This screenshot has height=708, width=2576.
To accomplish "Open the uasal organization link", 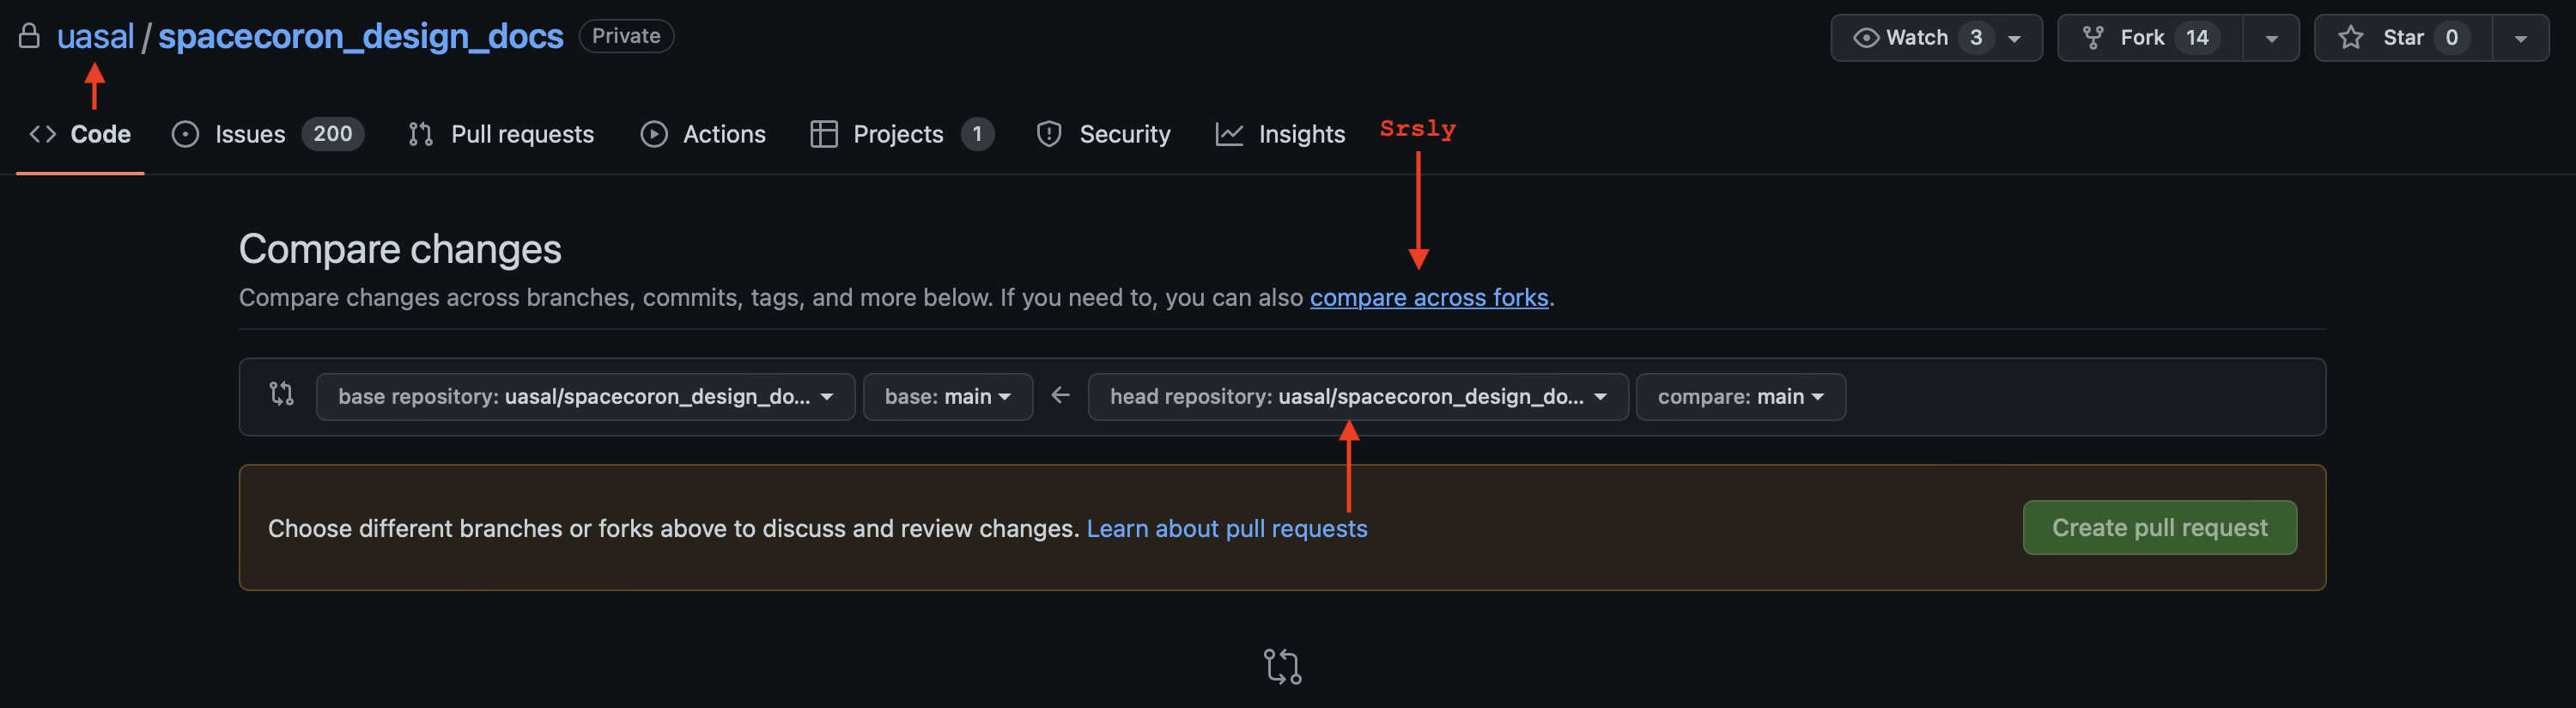I will [x=95, y=36].
